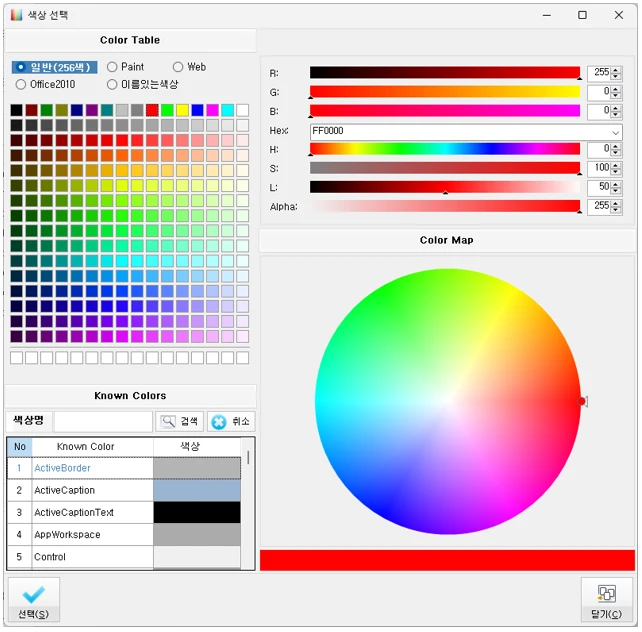Screen dimensions: 642x632
Task: Click the first empty custom color slot
Action: [x=17, y=357]
